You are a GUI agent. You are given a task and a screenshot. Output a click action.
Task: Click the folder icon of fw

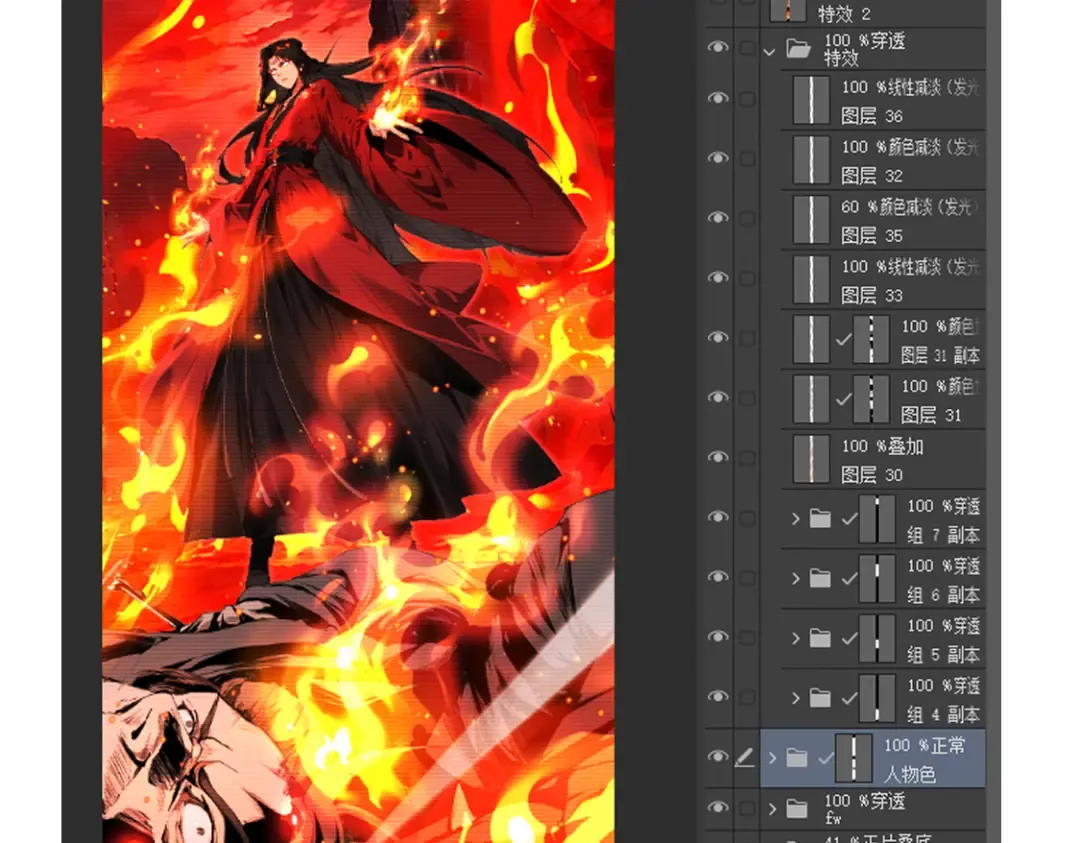[796, 808]
